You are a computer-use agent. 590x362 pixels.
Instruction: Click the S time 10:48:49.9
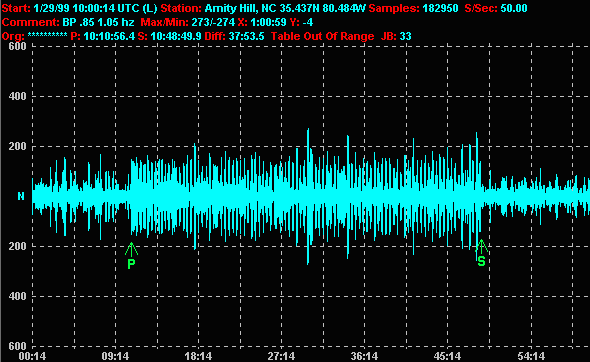pos(175,36)
